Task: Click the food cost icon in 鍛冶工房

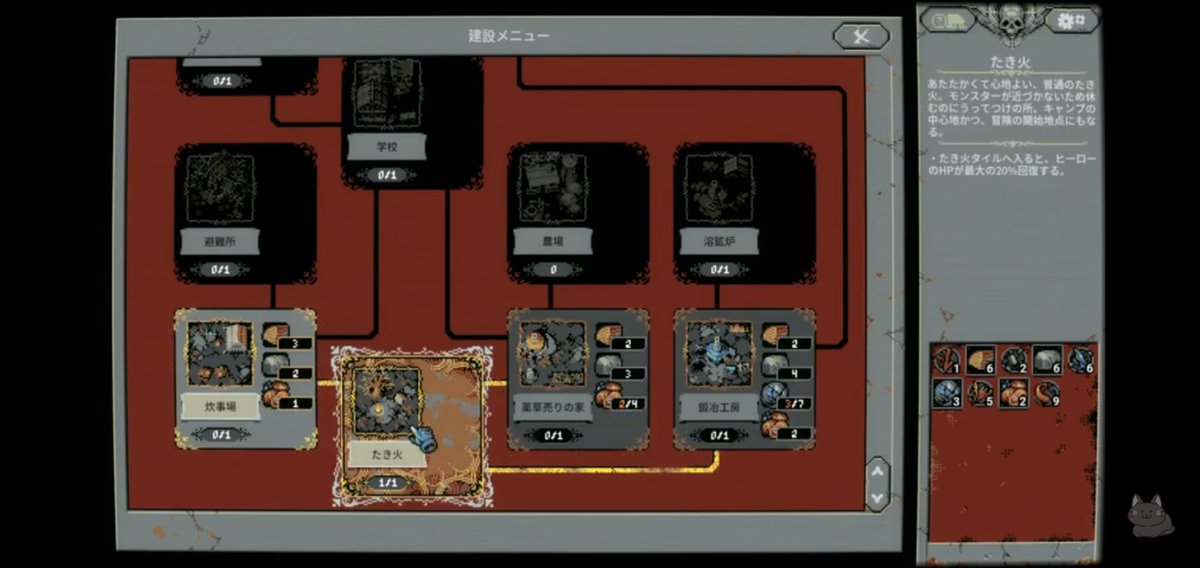Action: pos(775,427)
